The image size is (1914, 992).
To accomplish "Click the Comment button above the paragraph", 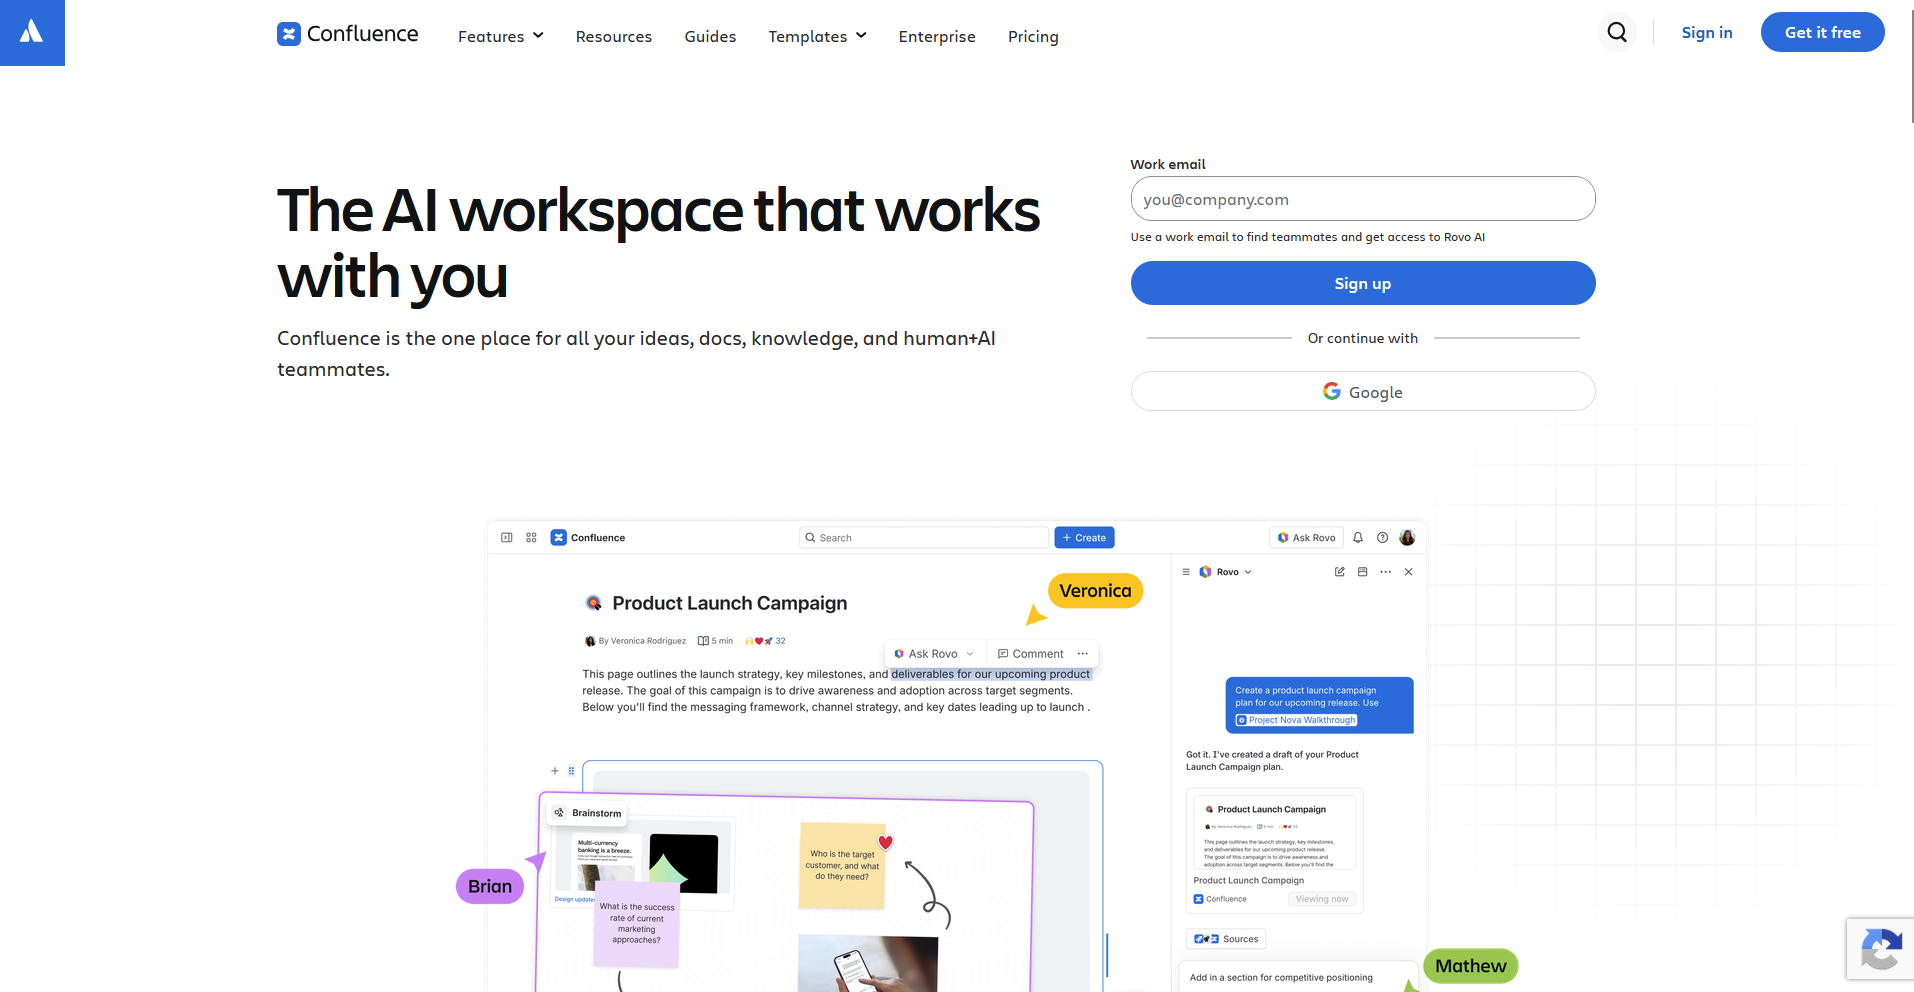I will [1031, 654].
